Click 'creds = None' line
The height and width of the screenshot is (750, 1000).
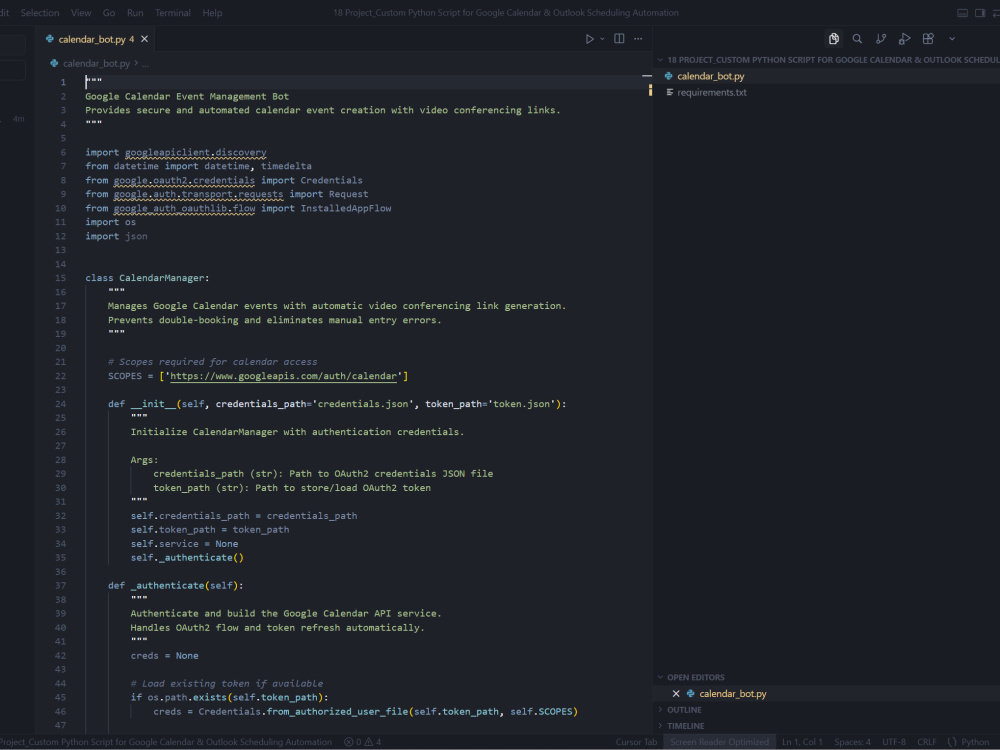tap(165, 656)
